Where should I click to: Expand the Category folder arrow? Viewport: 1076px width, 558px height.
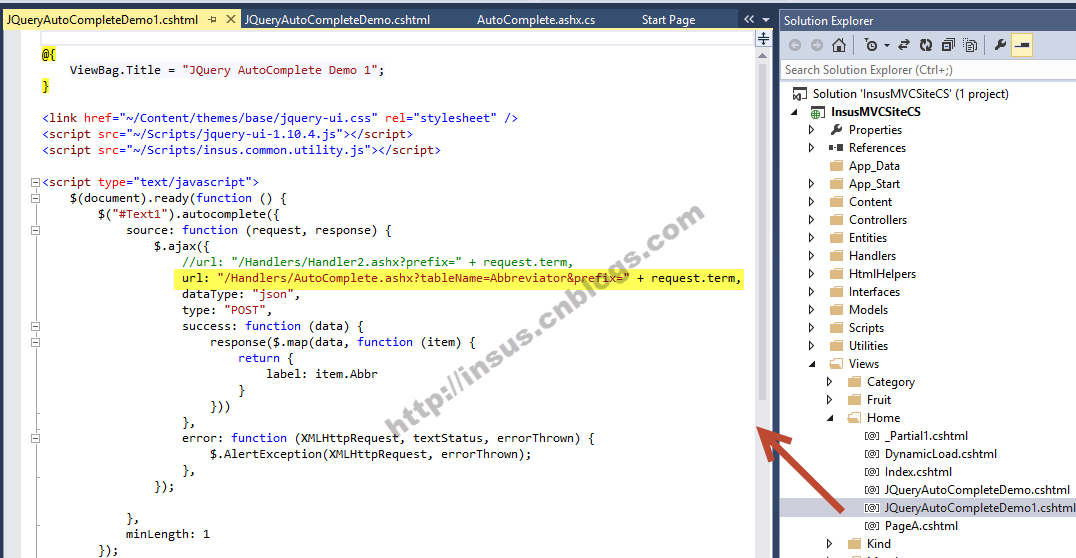click(x=830, y=382)
